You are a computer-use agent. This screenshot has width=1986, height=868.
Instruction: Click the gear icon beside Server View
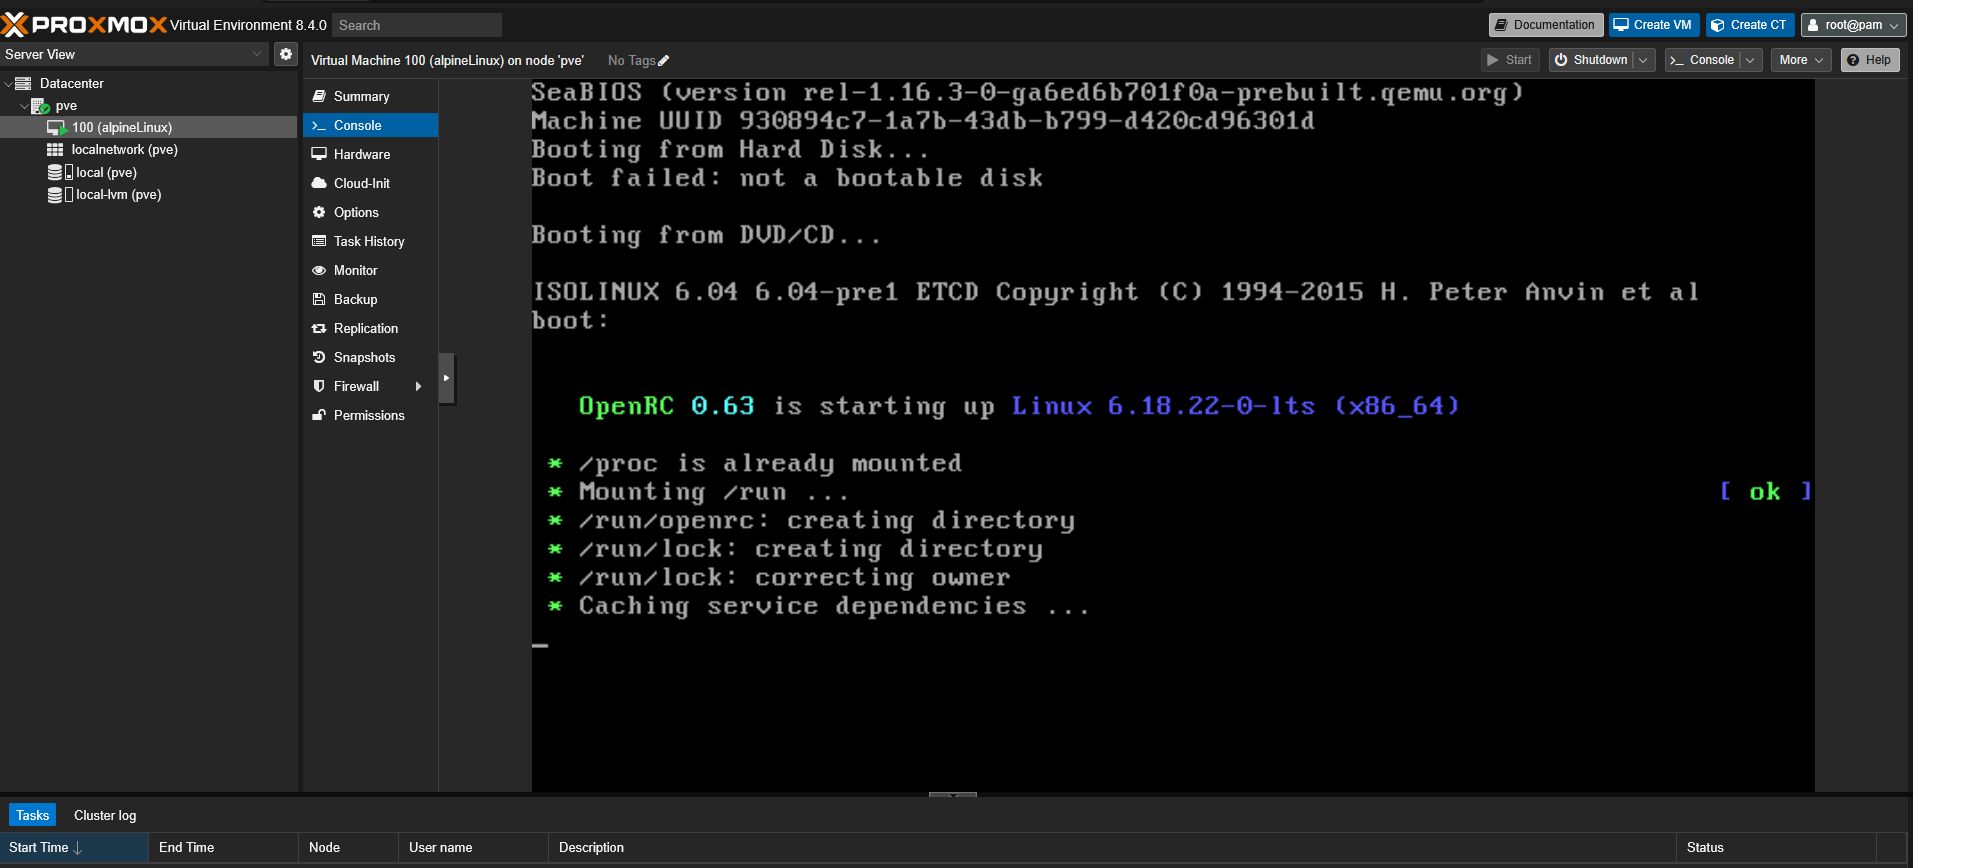[286, 54]
